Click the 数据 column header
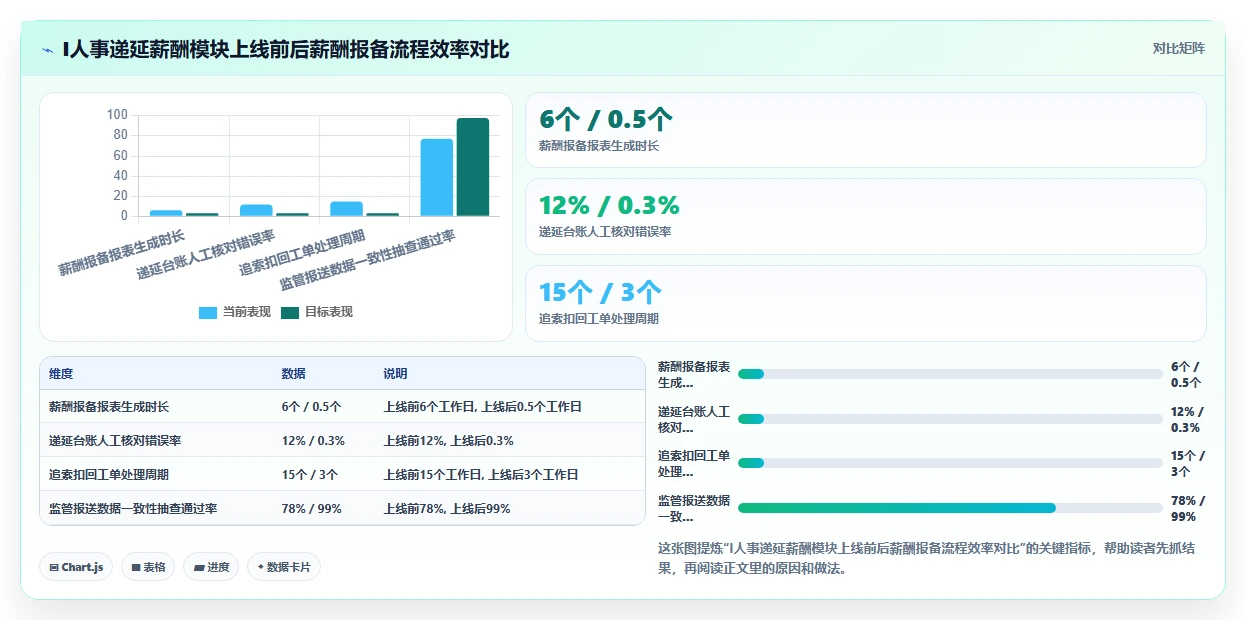This screenshot has height=620, width=1246. tap(294, 374)
